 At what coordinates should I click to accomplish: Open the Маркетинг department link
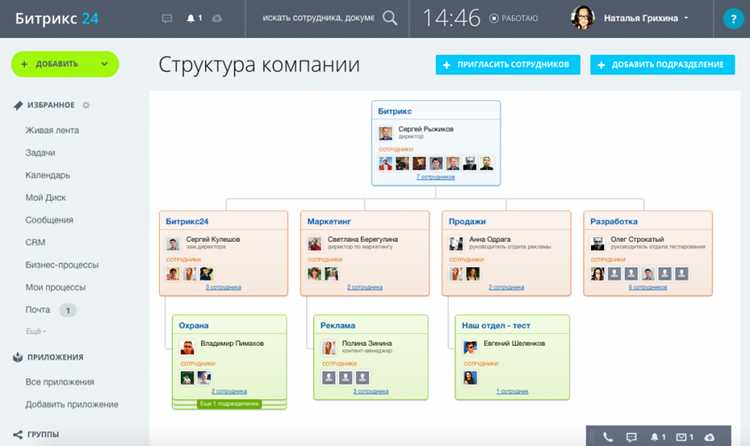[x=329, y=222]
